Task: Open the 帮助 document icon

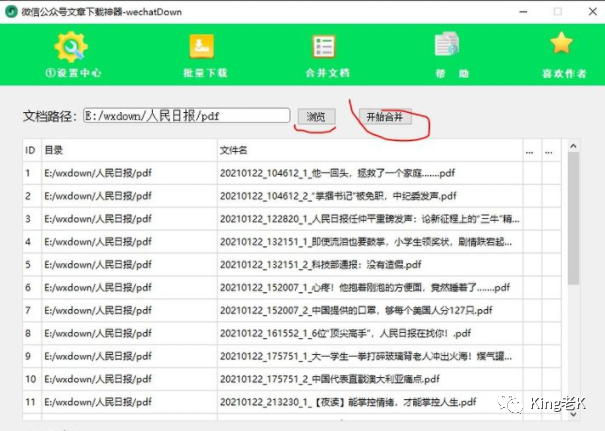Action: click(447, 44)
